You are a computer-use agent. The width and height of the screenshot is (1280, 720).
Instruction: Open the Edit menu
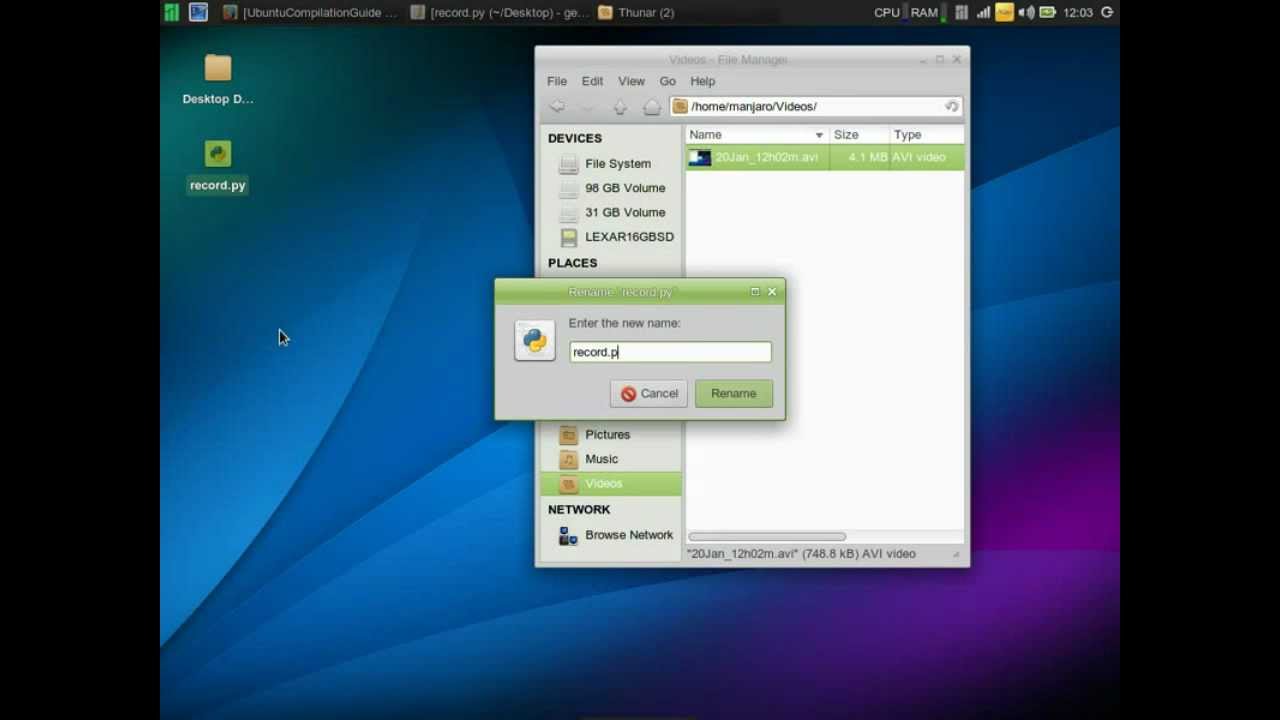593,81
